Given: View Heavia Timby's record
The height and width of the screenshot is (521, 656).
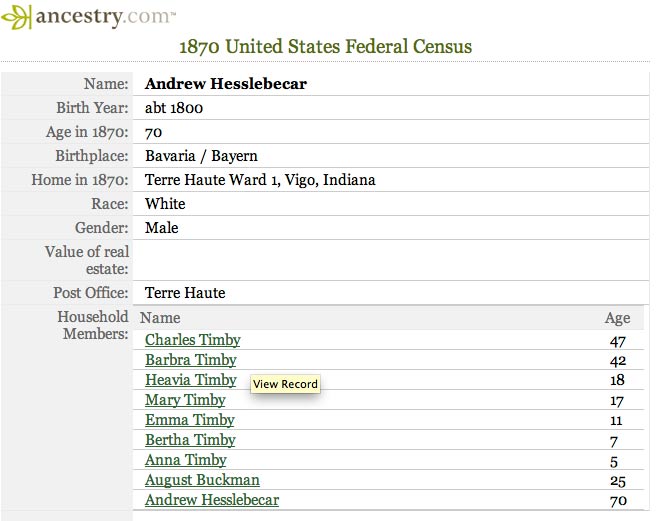Looking at the screenshot, I should click(x=190, y=380).
